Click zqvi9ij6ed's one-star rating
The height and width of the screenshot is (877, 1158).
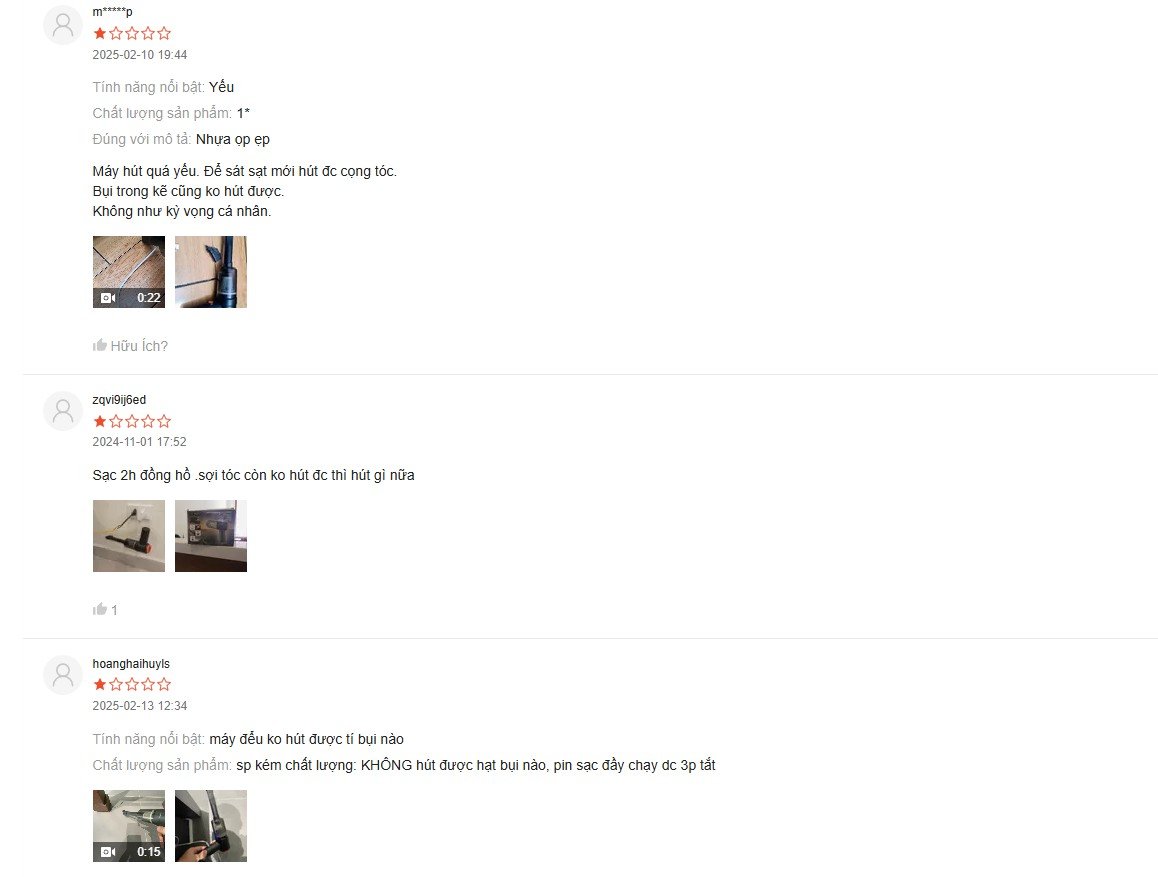132,422
